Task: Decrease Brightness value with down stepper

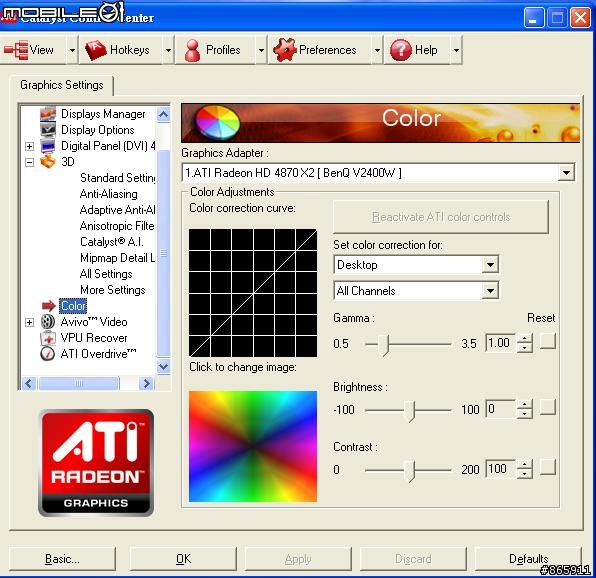Action: point(525,413)
